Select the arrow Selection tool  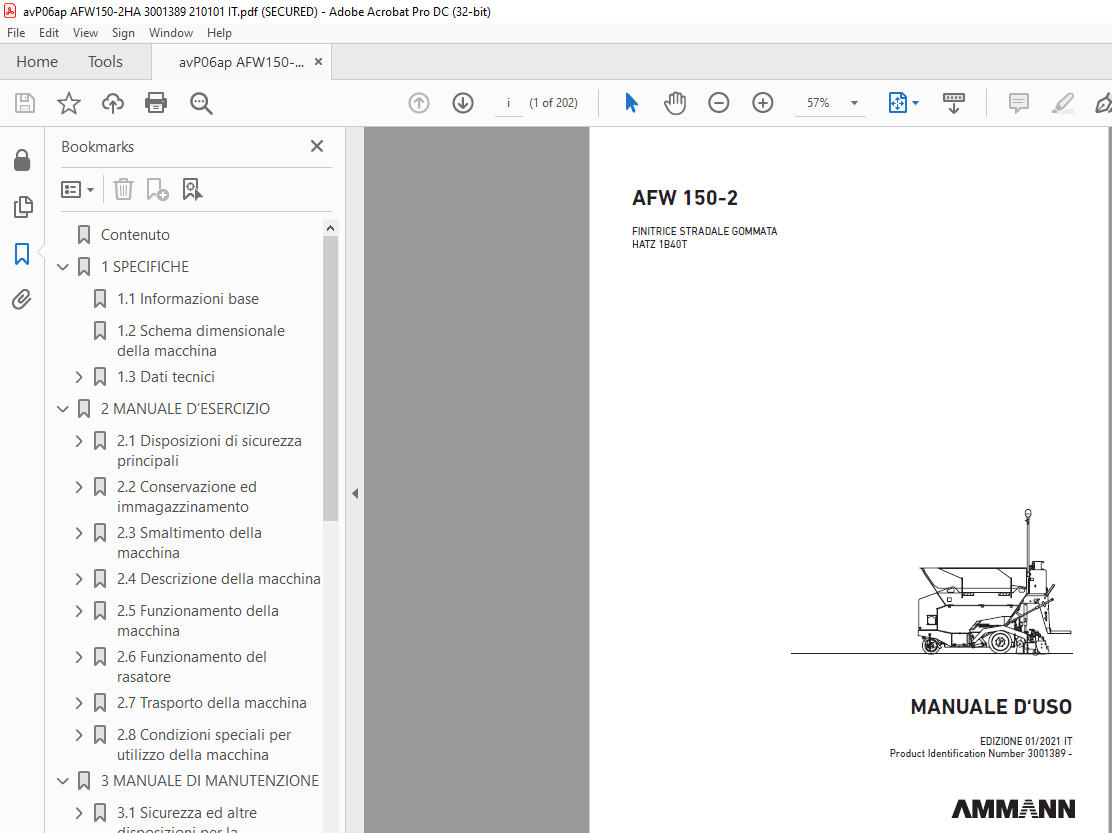[631, 103]
